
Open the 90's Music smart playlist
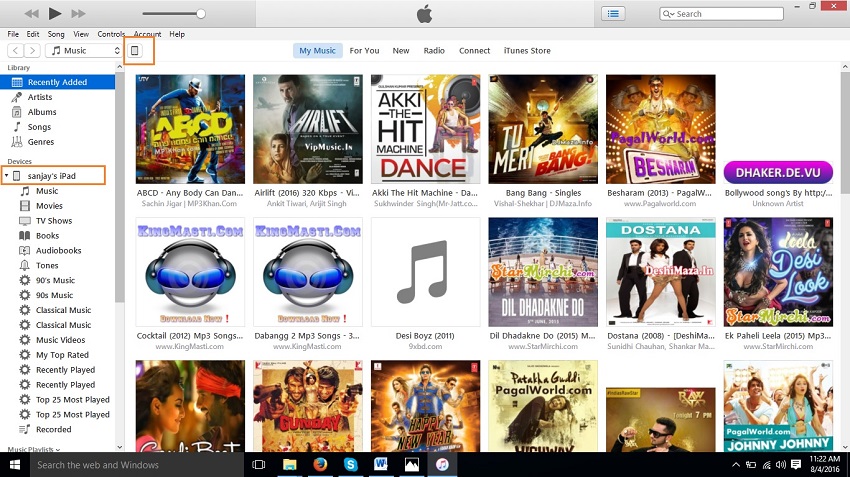click(x=55, y=281)
